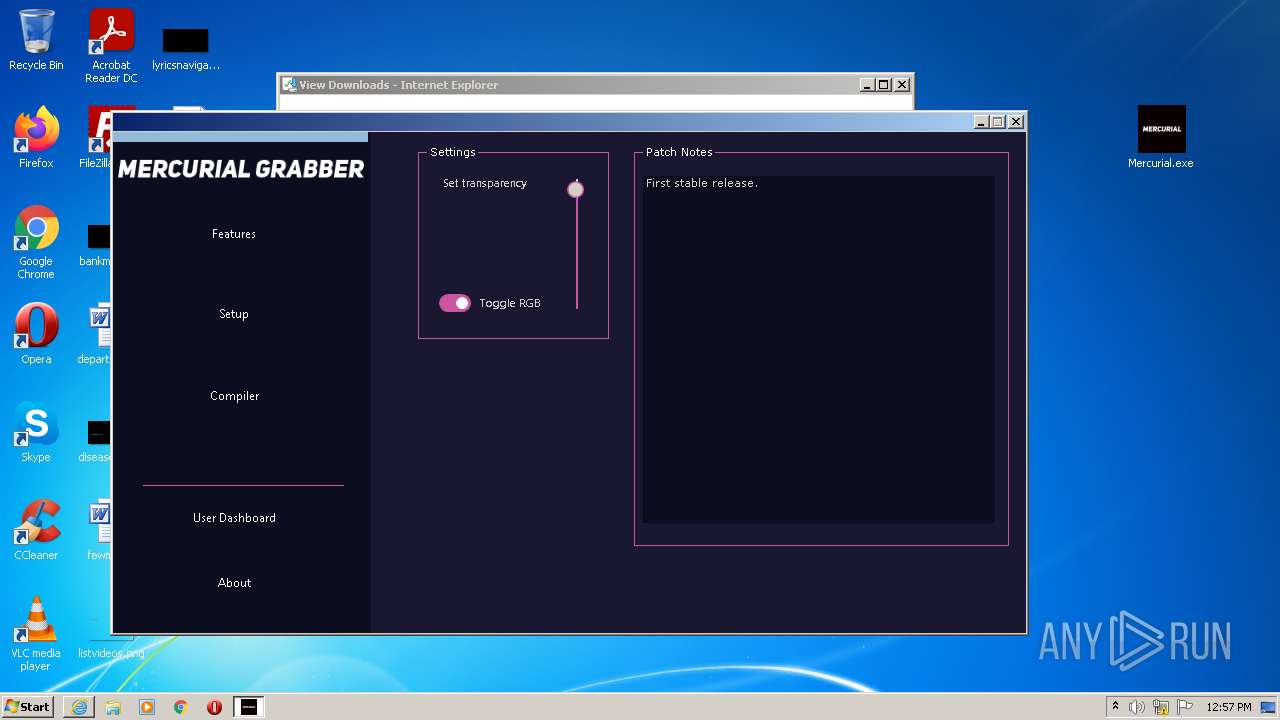The height and width of the screenshot is (720, 1280).
Task: Select the Google Chrome desktop shortcut
Action: 36,242
